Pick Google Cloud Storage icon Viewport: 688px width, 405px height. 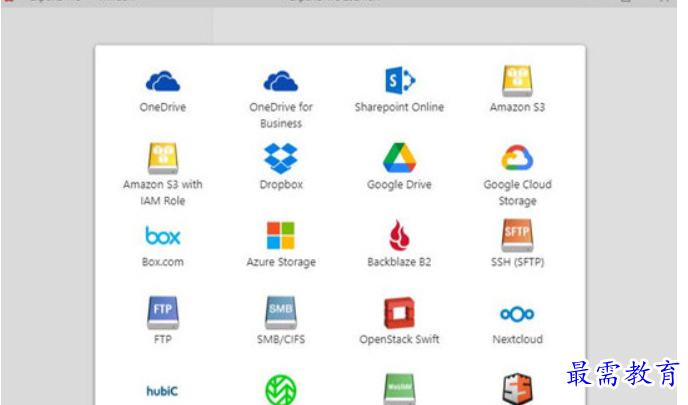pos(517,158)
